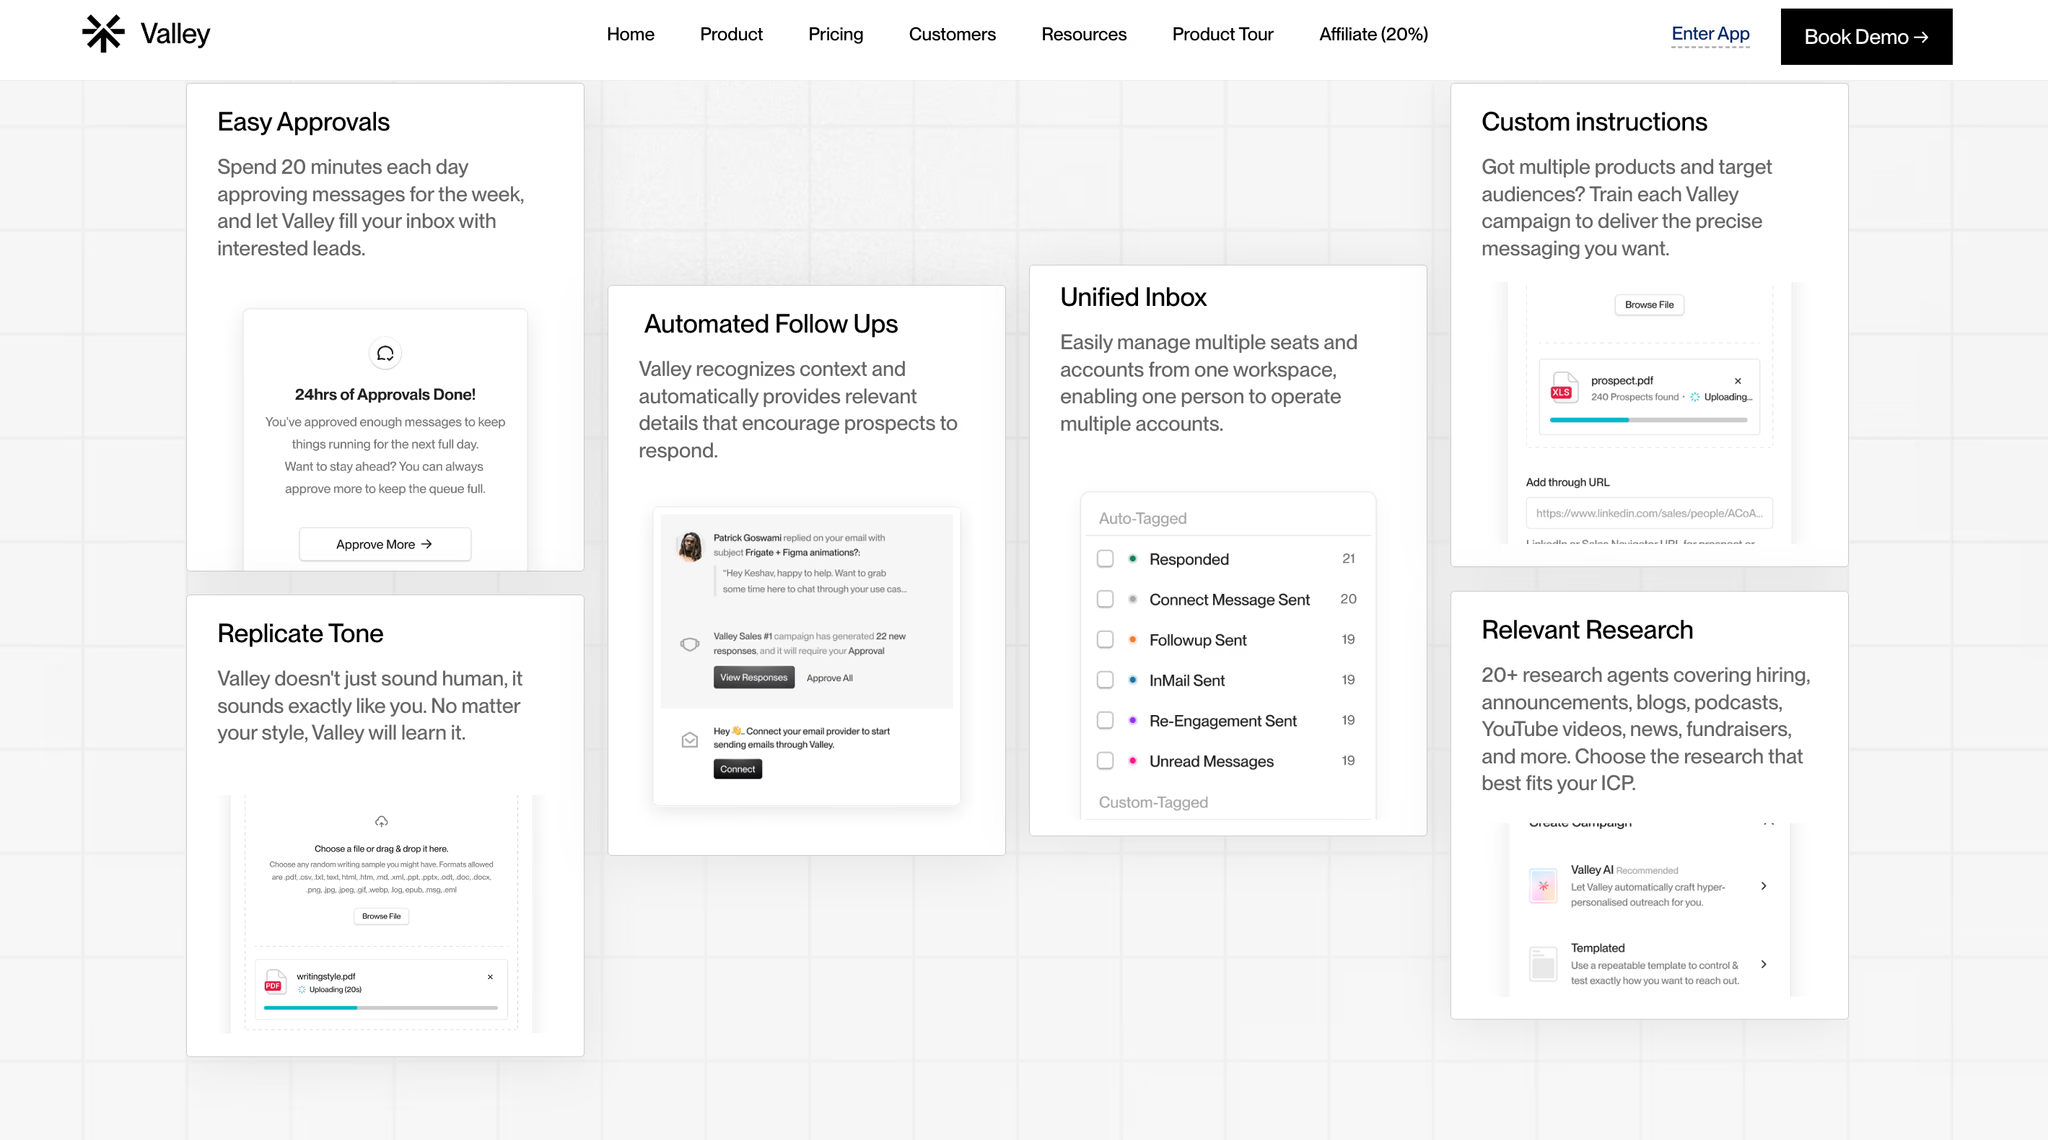Click the Relevant Research heading
This screenshot has height=1140, width=2048.
coord(1587,630)
